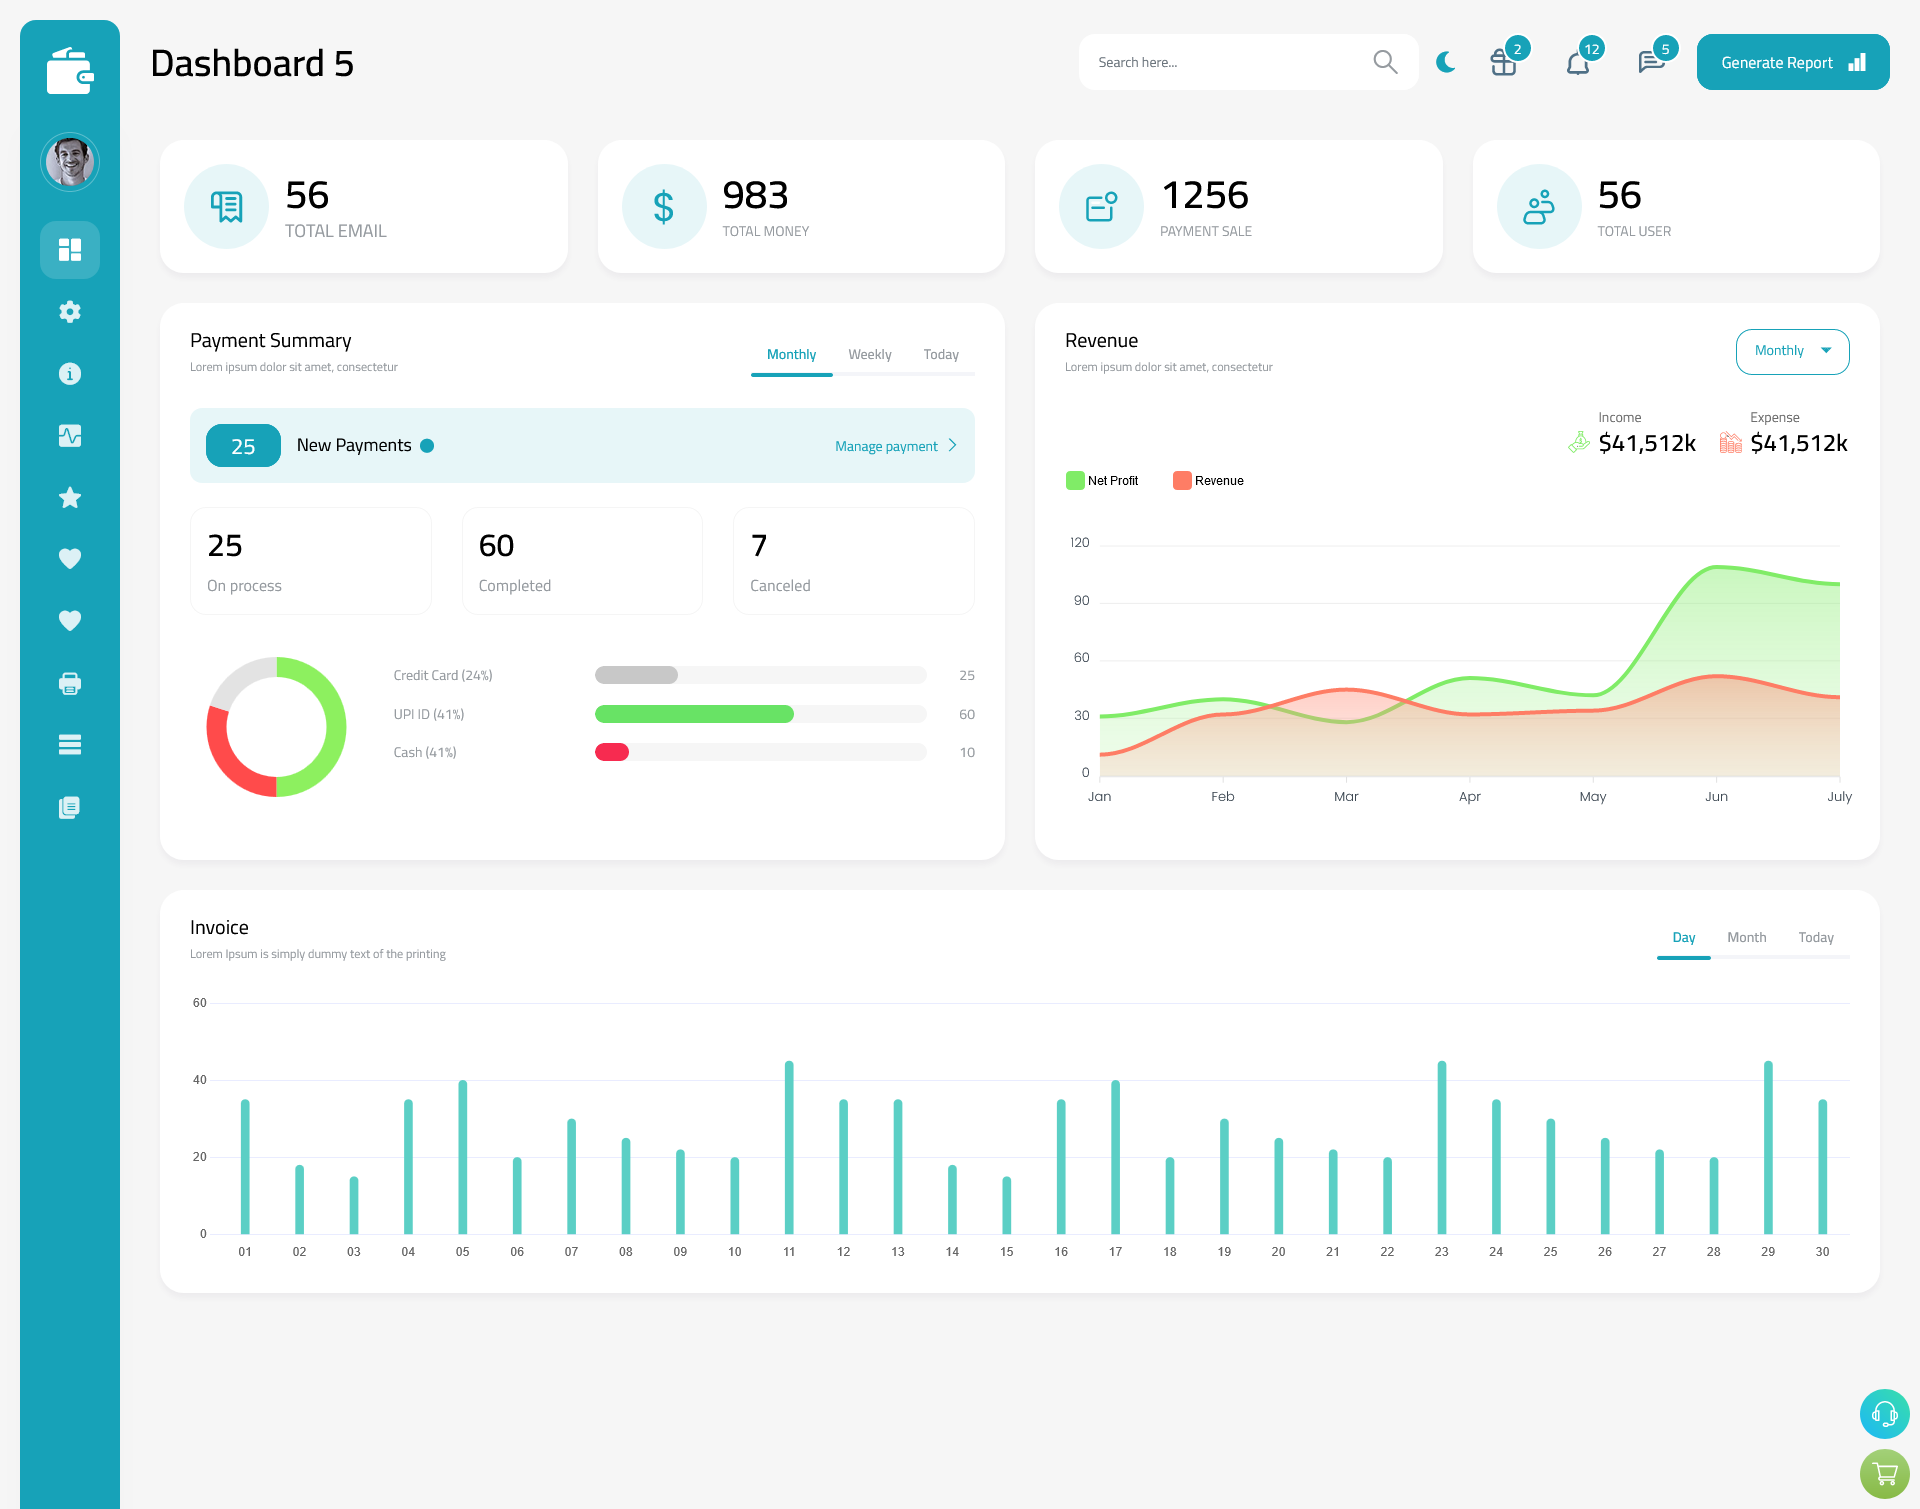Click the list/menu icon in sidebar
Screen dimensions: 1920x1509
pyautogui.click(x=70, y=745)
